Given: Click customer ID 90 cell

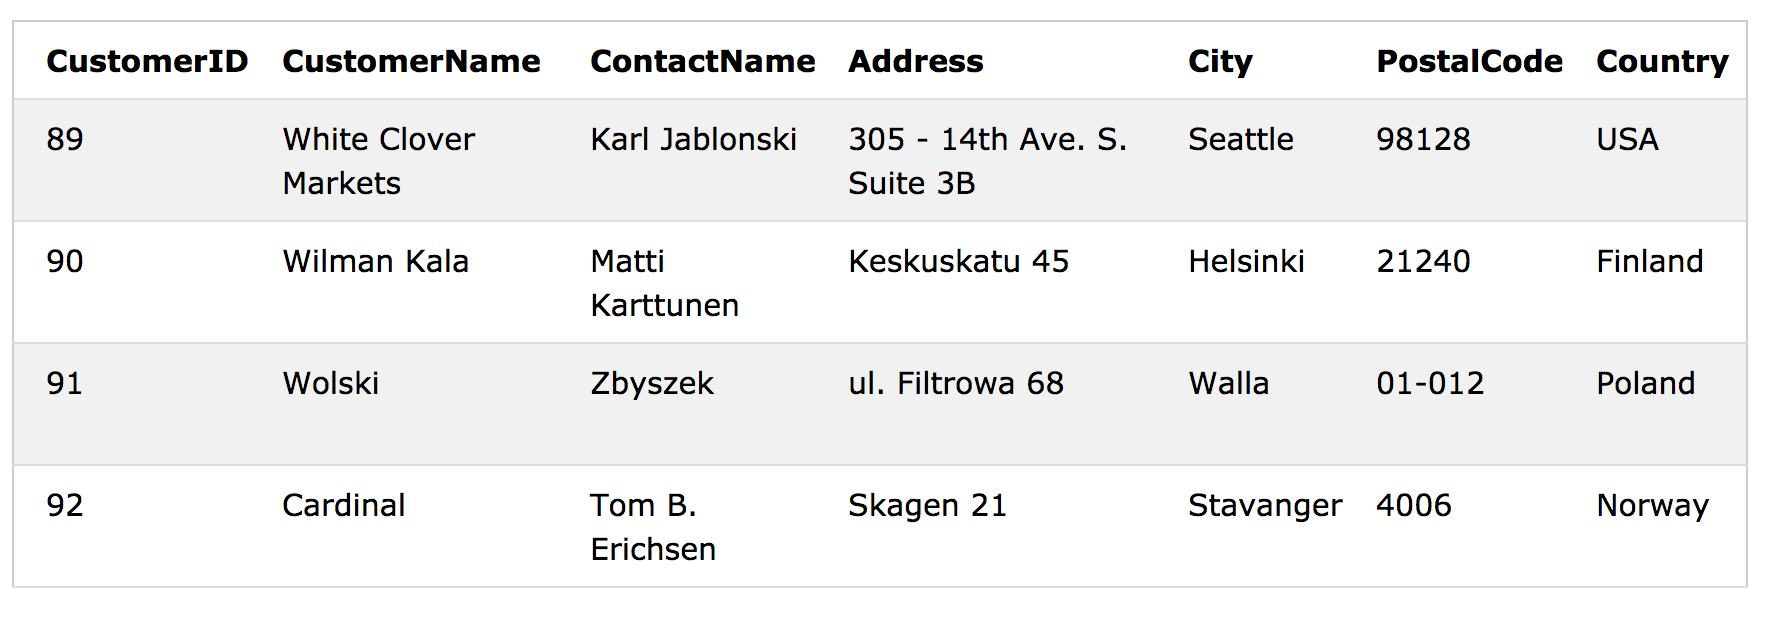Looking at the screenshot, I should click(x=65, y=261).
